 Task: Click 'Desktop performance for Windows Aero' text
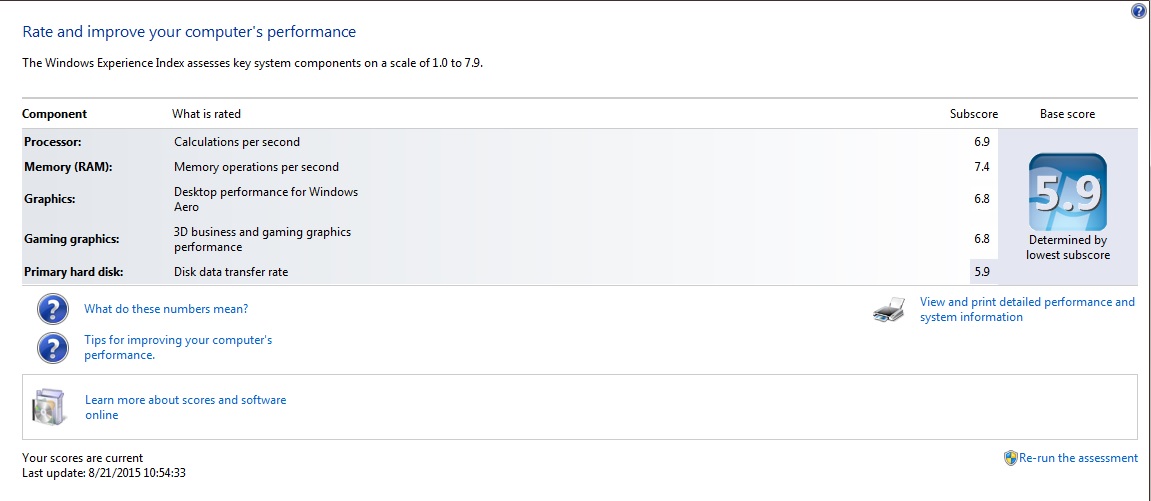click(266, 199)
